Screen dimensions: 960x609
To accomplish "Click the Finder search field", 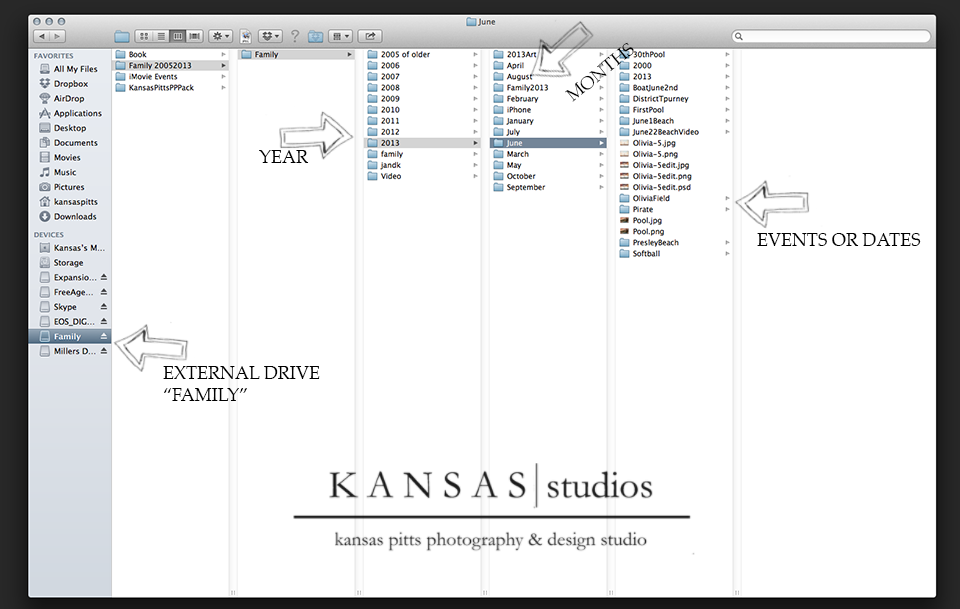I will (x=830, y=36).
